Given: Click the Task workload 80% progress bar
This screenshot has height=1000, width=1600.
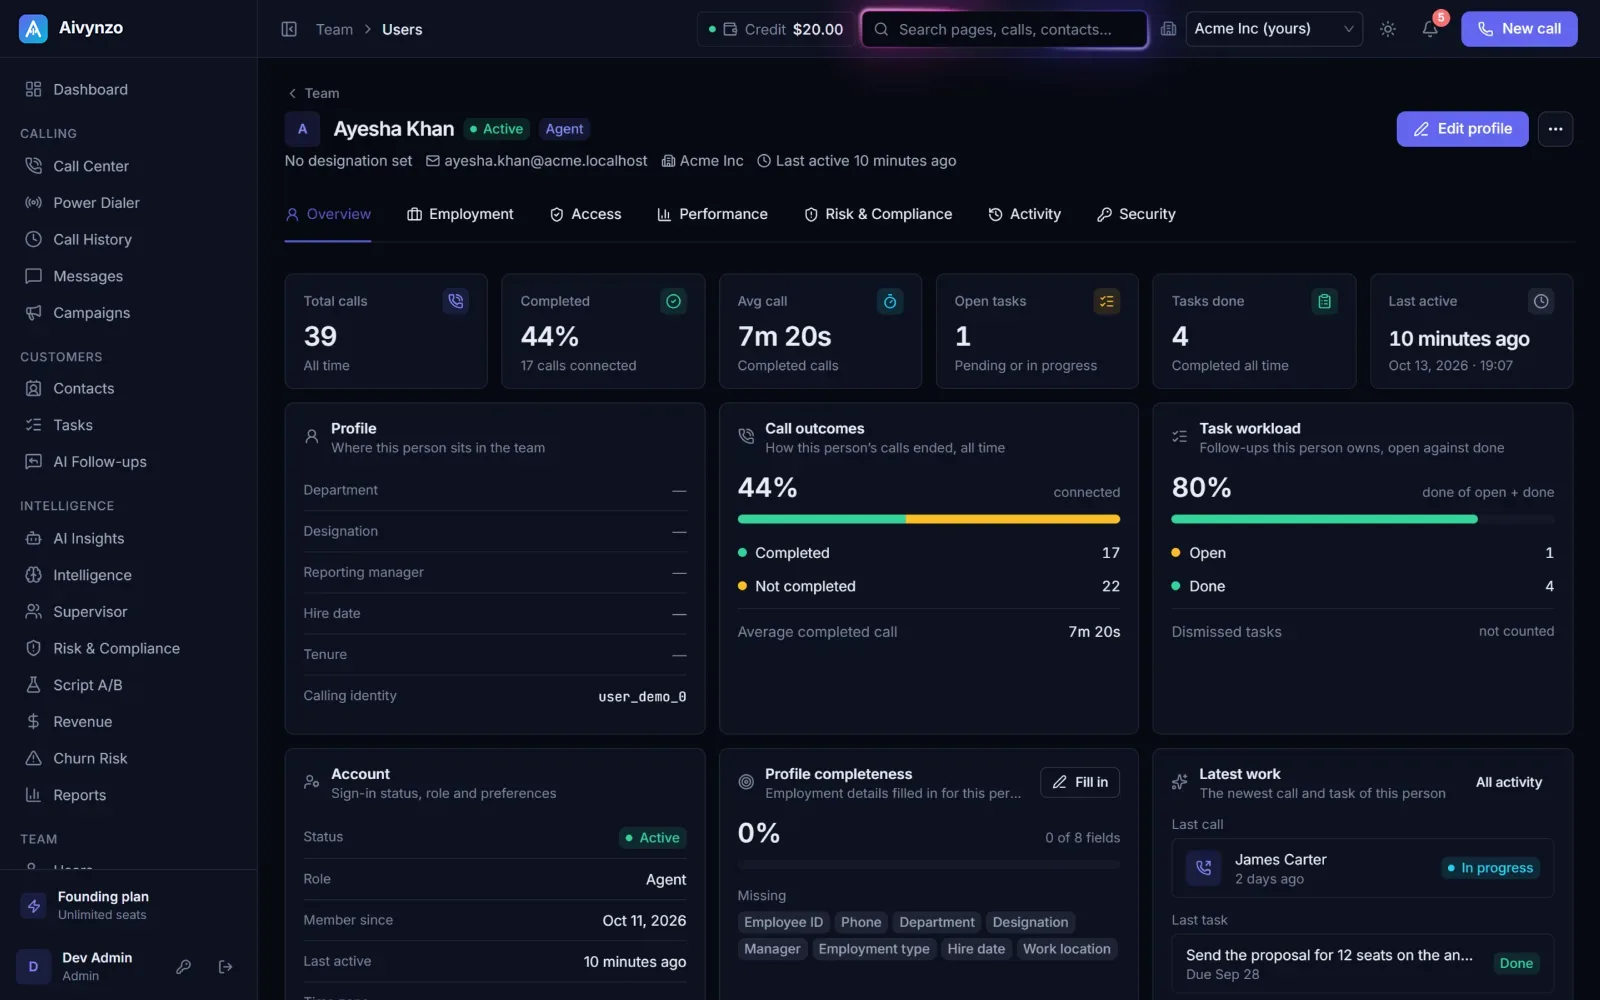Looking at the screenshot, I should tap(1362, 519).
